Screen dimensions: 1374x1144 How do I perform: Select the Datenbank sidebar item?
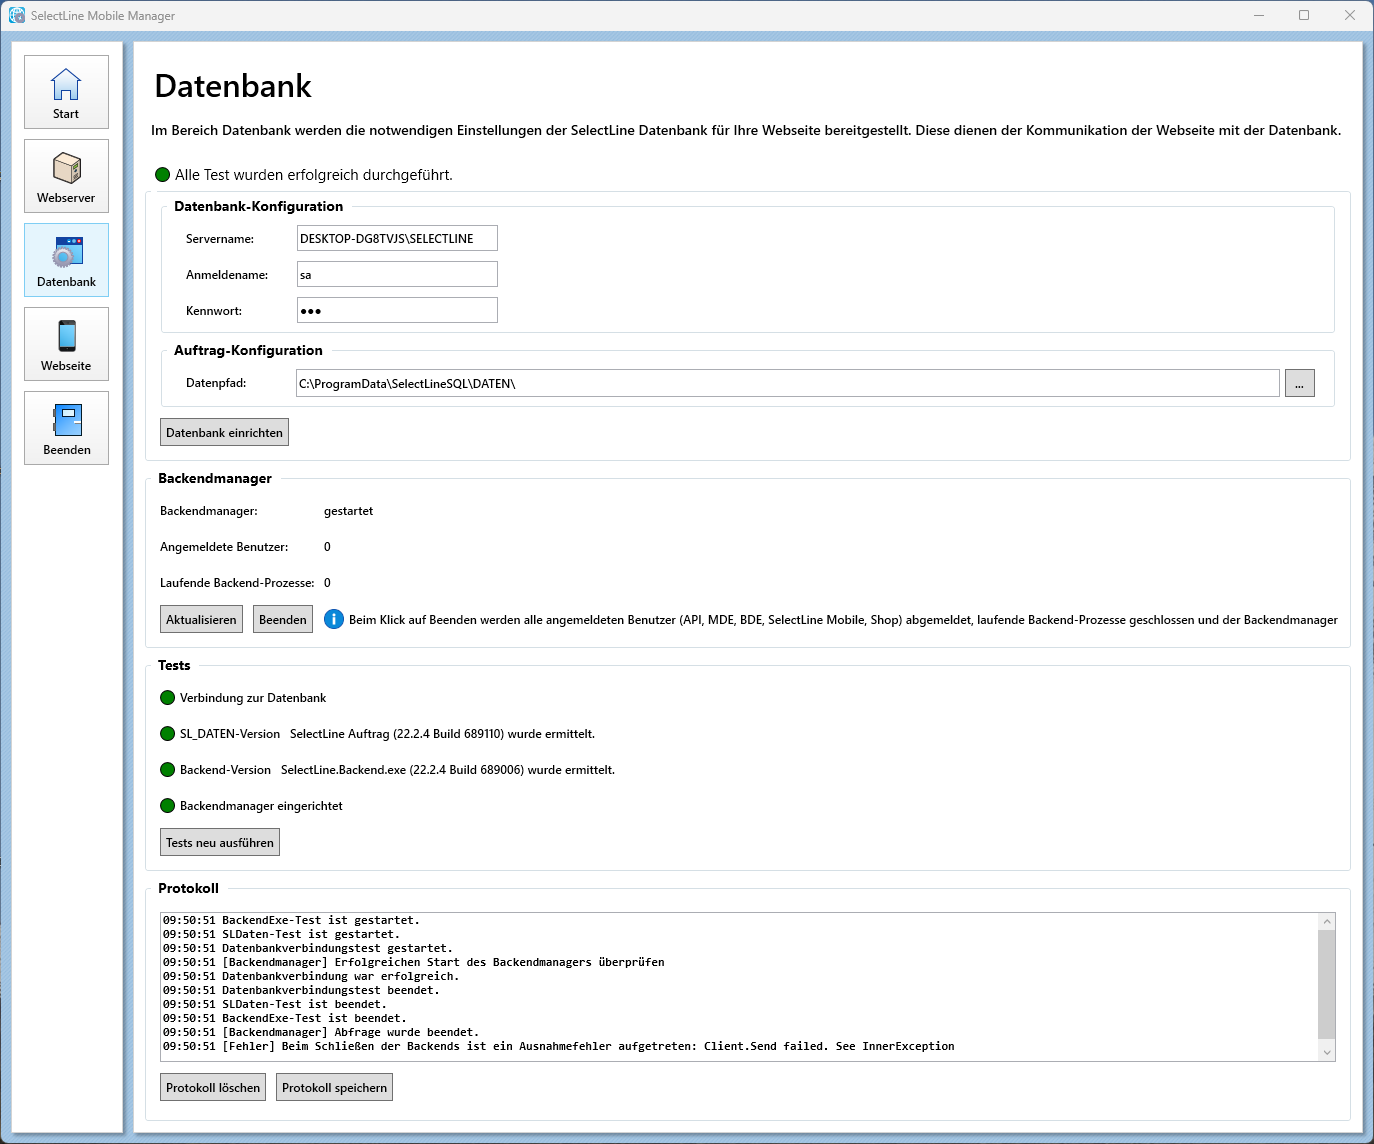(66, 260)
